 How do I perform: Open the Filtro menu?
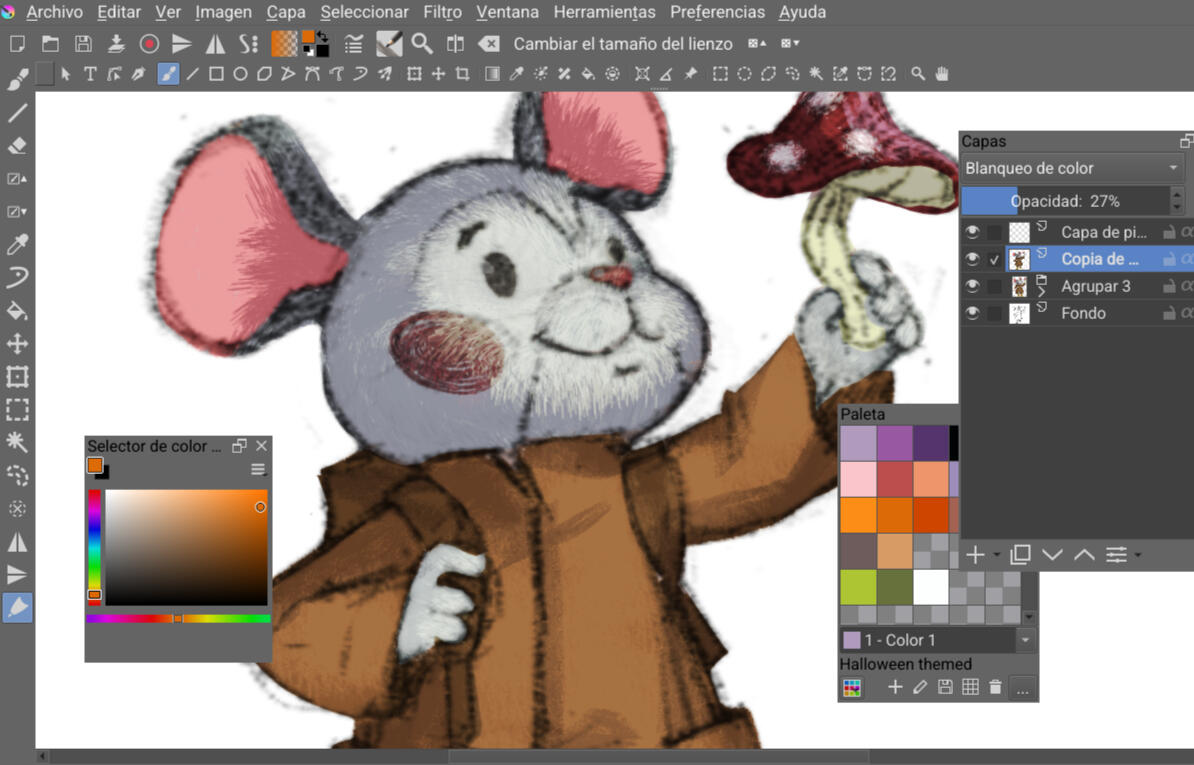(442, 12)
